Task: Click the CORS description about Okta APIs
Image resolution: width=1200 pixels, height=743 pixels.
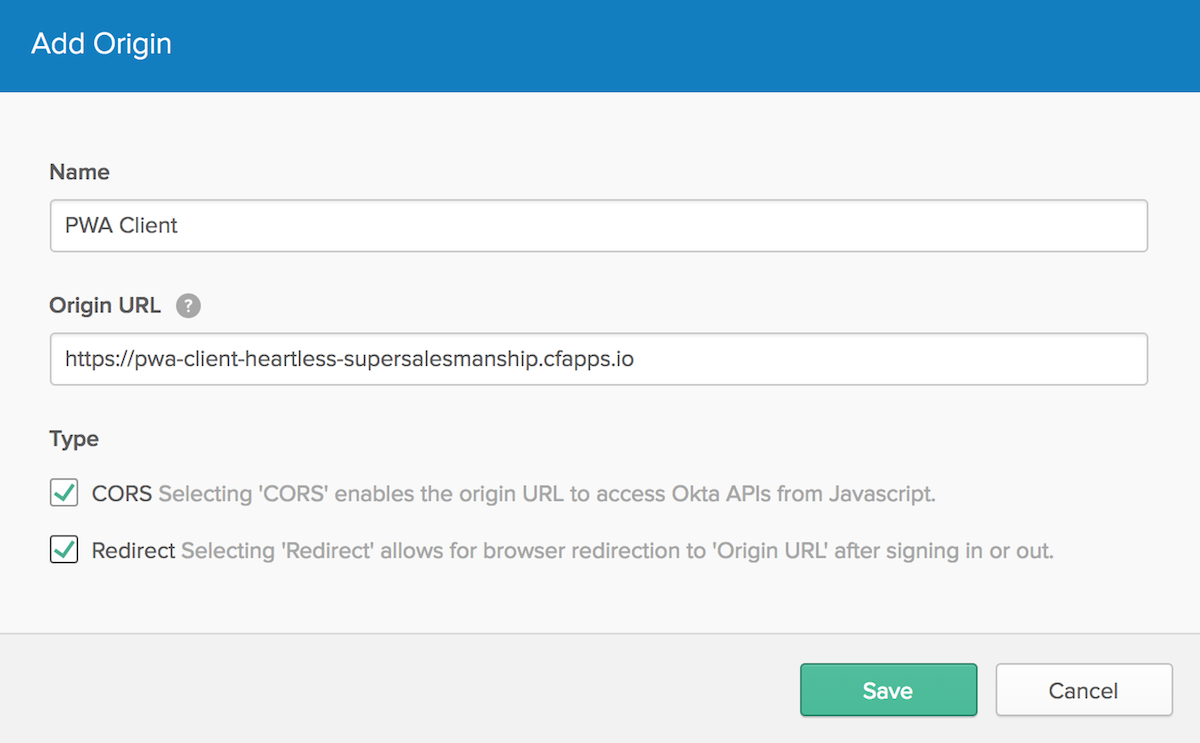Action: coord(546,494)
